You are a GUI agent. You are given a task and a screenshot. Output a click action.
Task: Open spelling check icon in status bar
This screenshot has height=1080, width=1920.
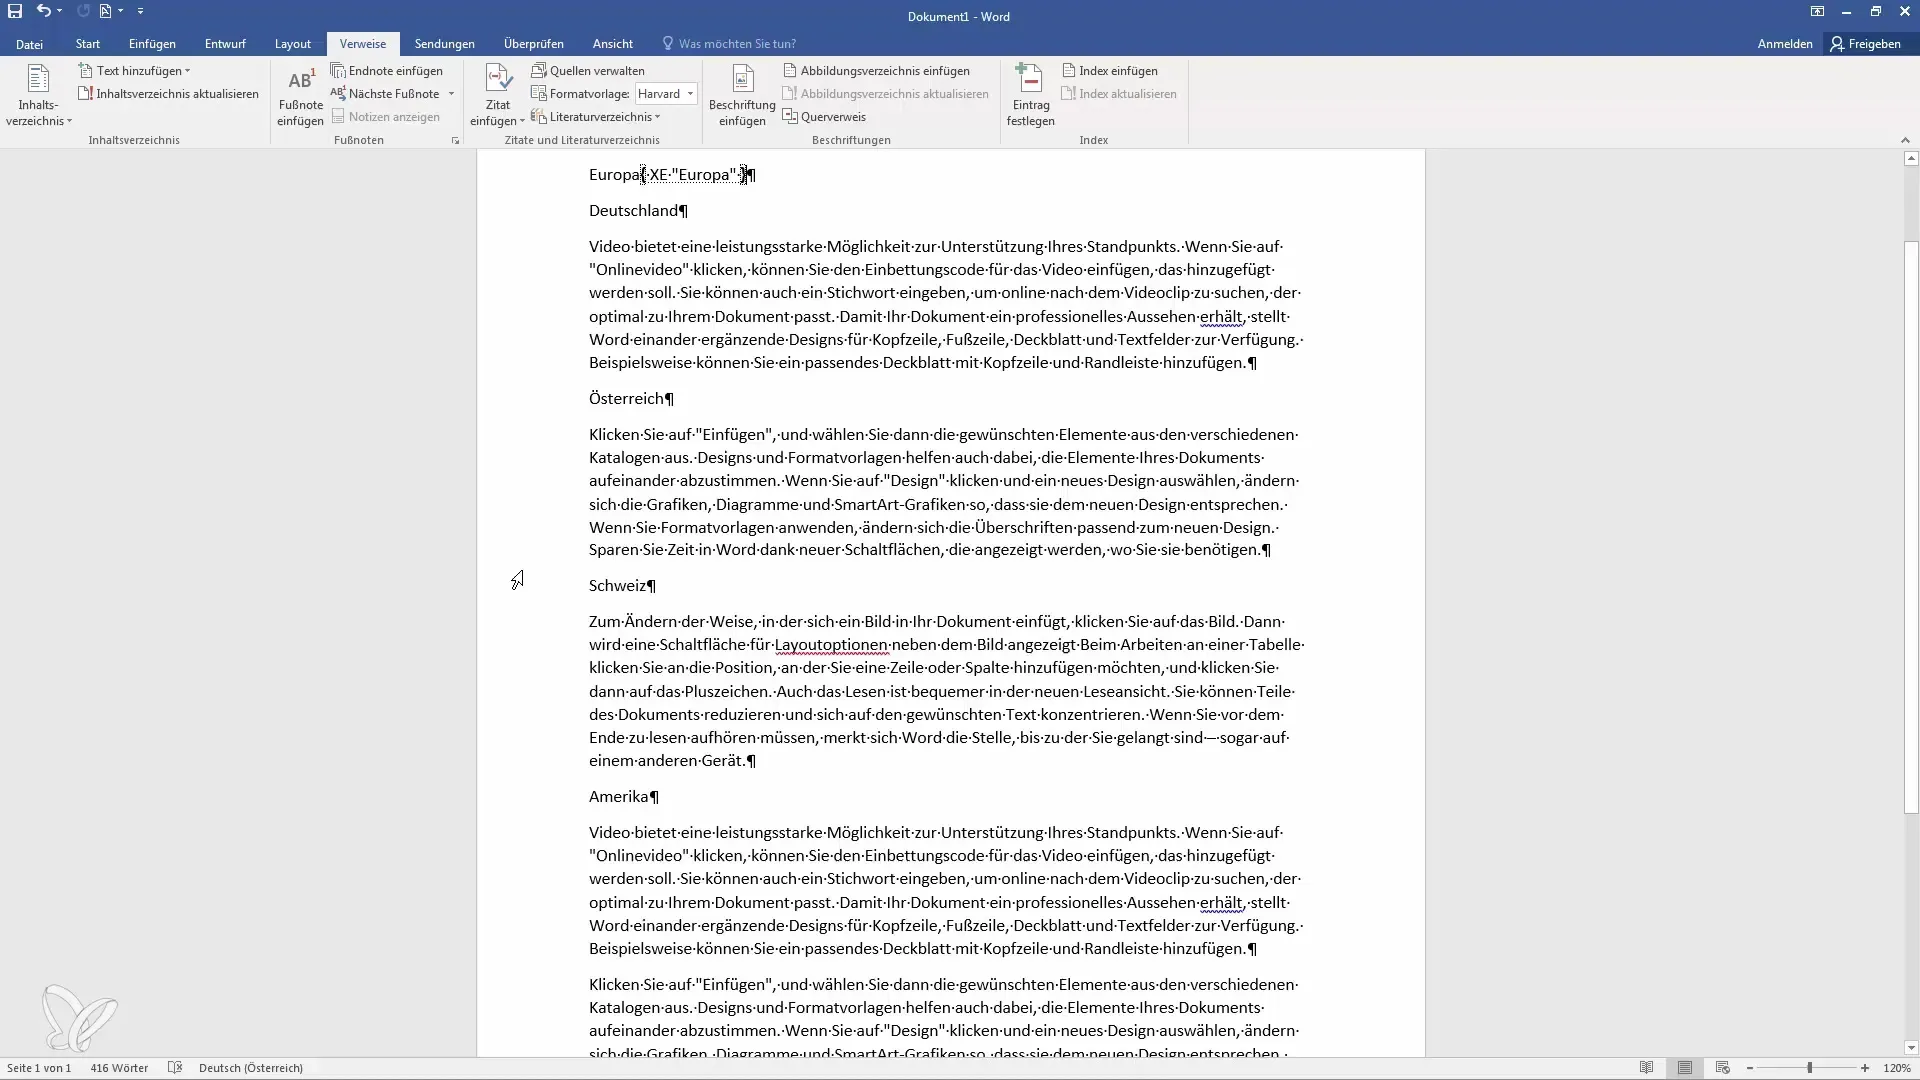coord(175,1068)
